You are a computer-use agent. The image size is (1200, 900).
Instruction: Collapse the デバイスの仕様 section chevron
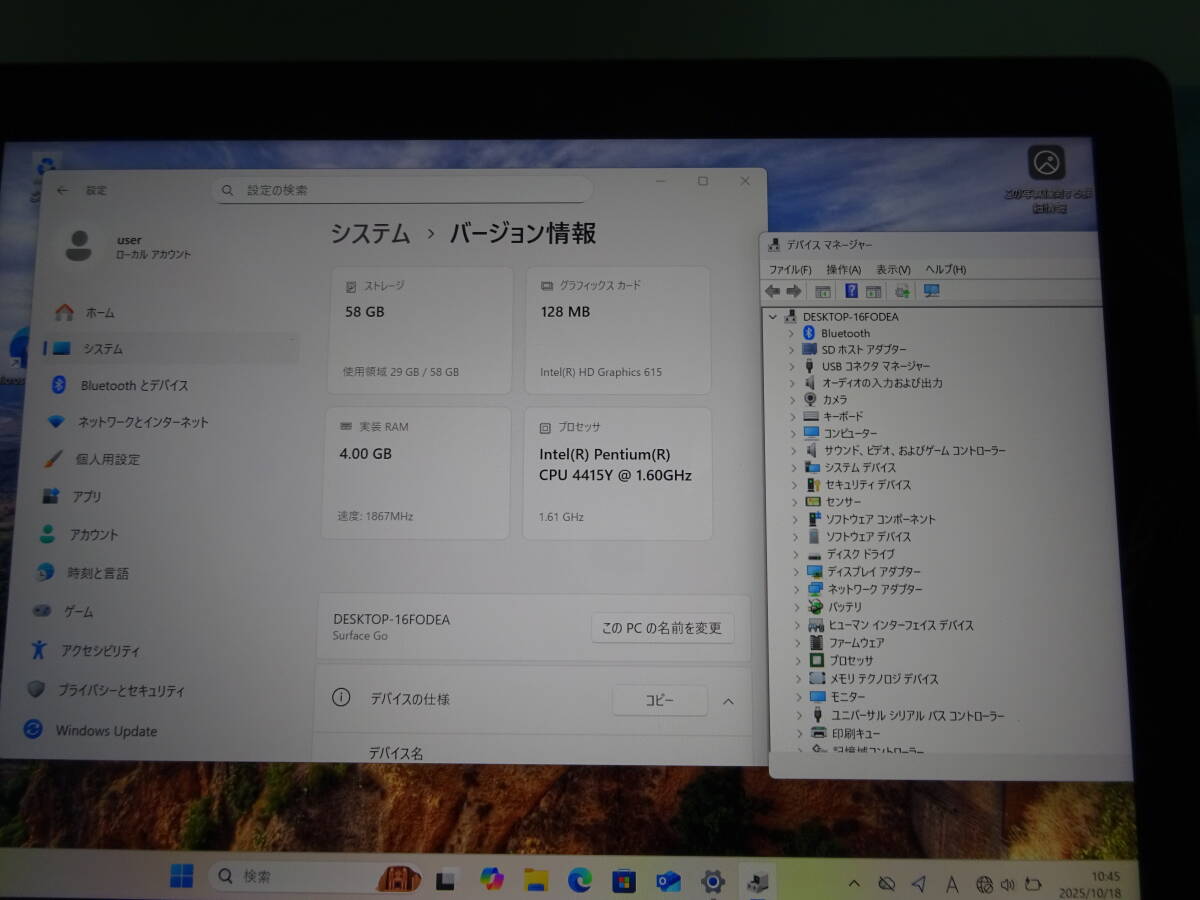tap(729, 700)
